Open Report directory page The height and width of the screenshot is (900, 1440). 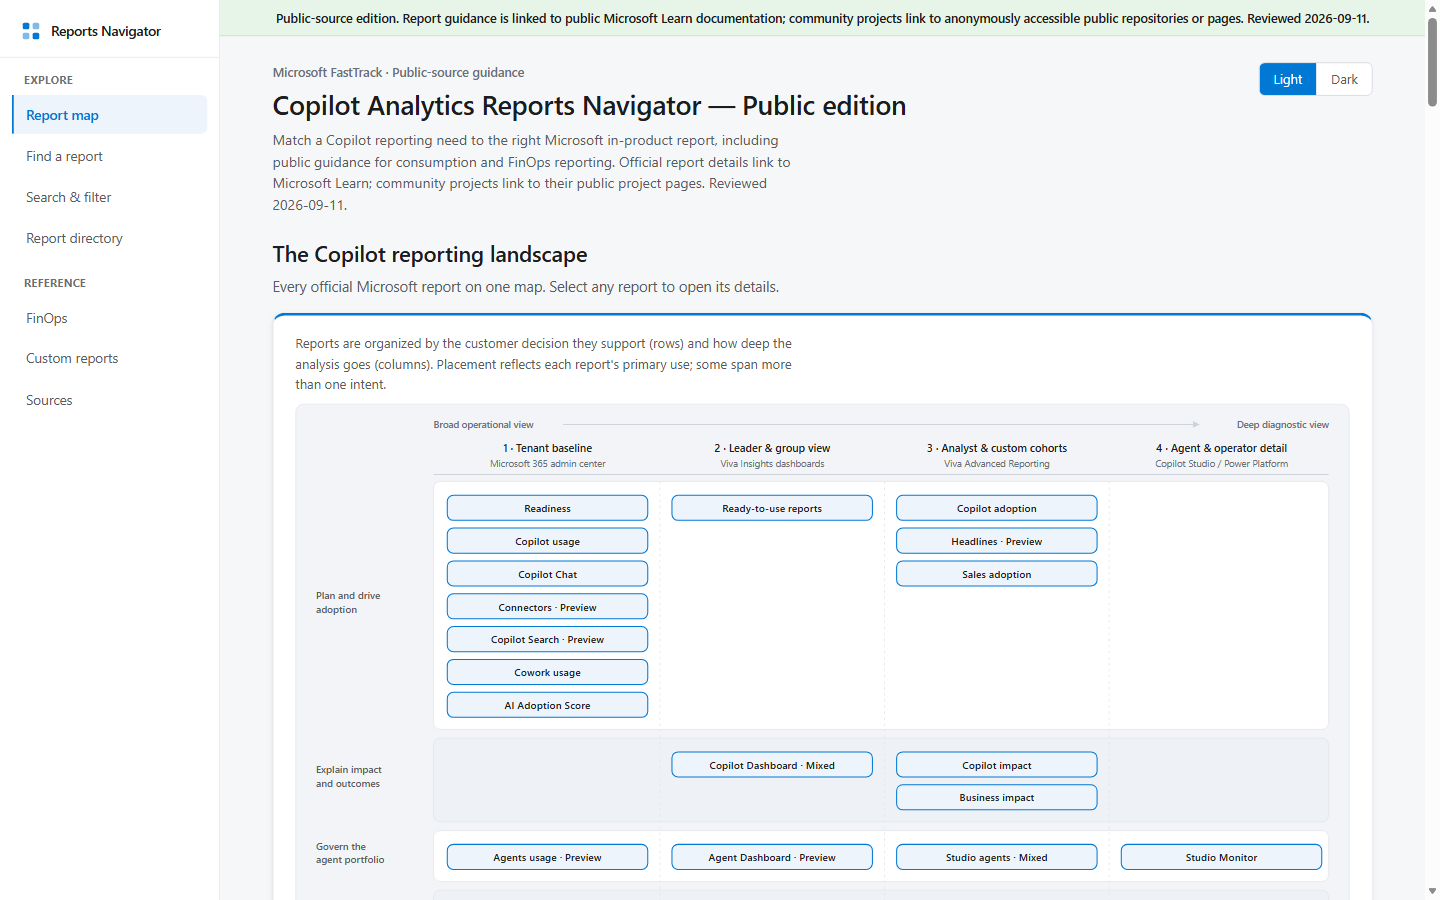(110, 238)
